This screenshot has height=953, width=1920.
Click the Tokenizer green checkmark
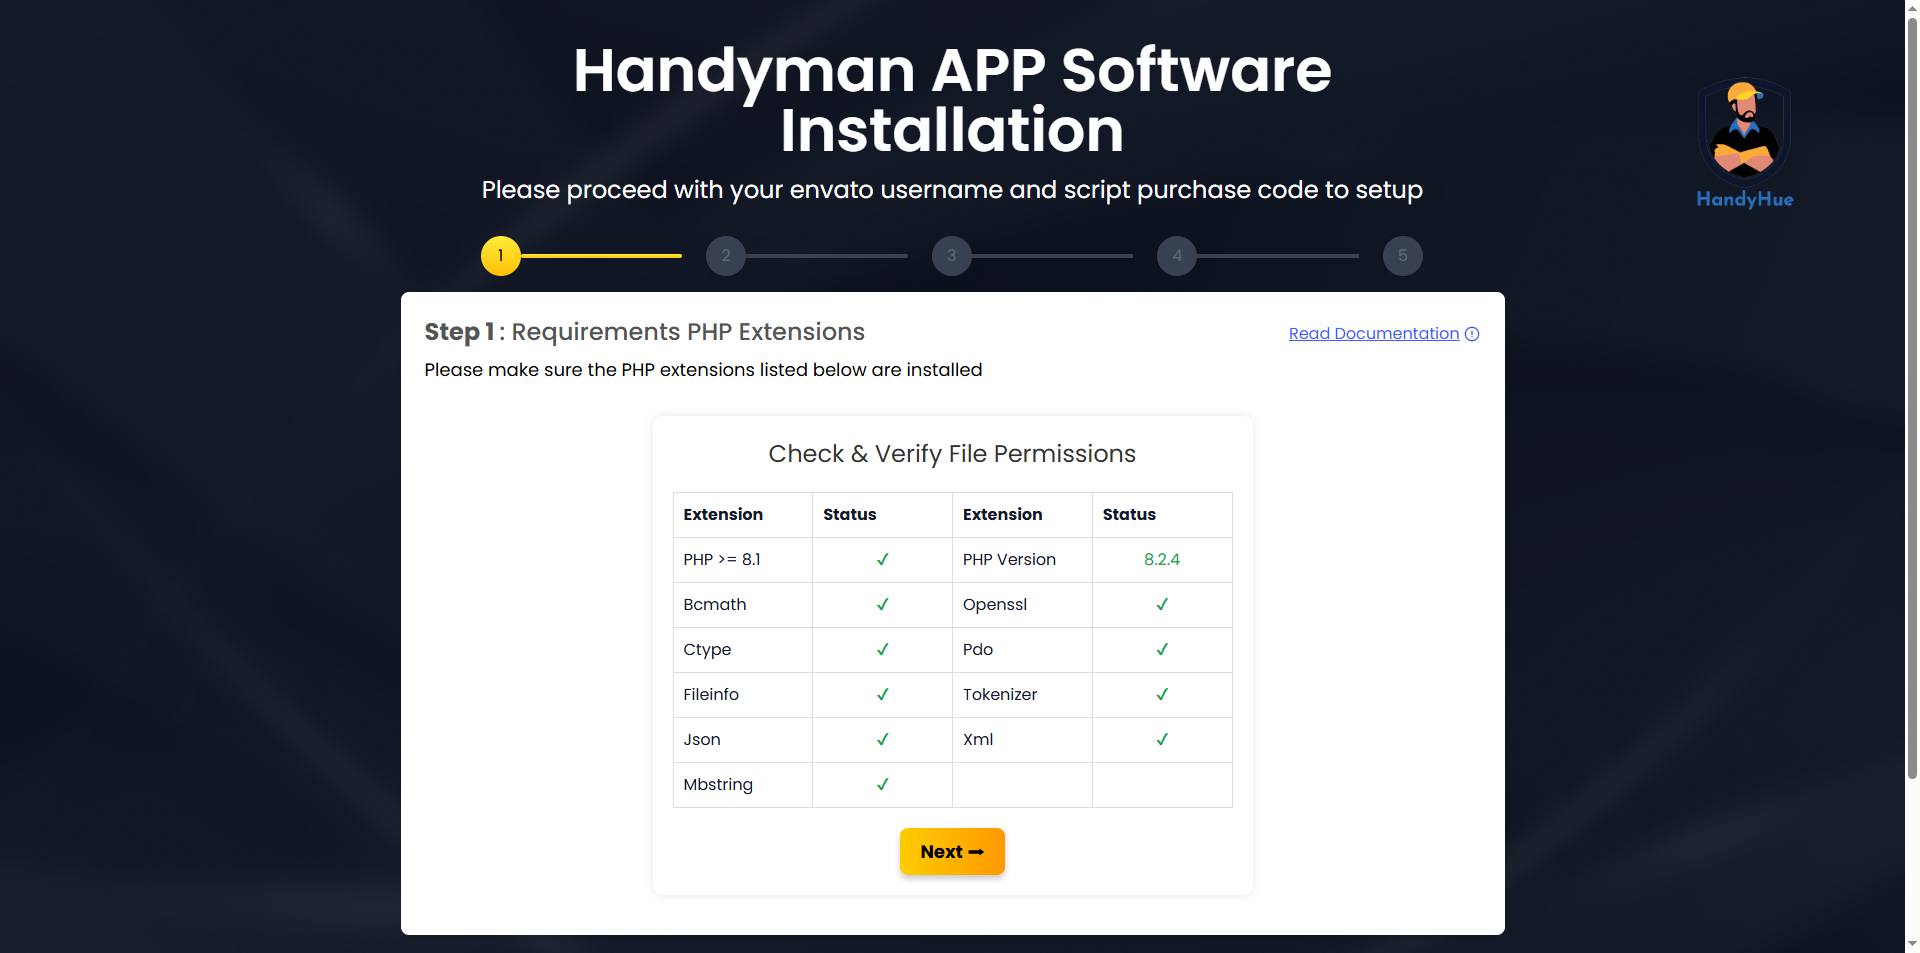(1162, 694)
